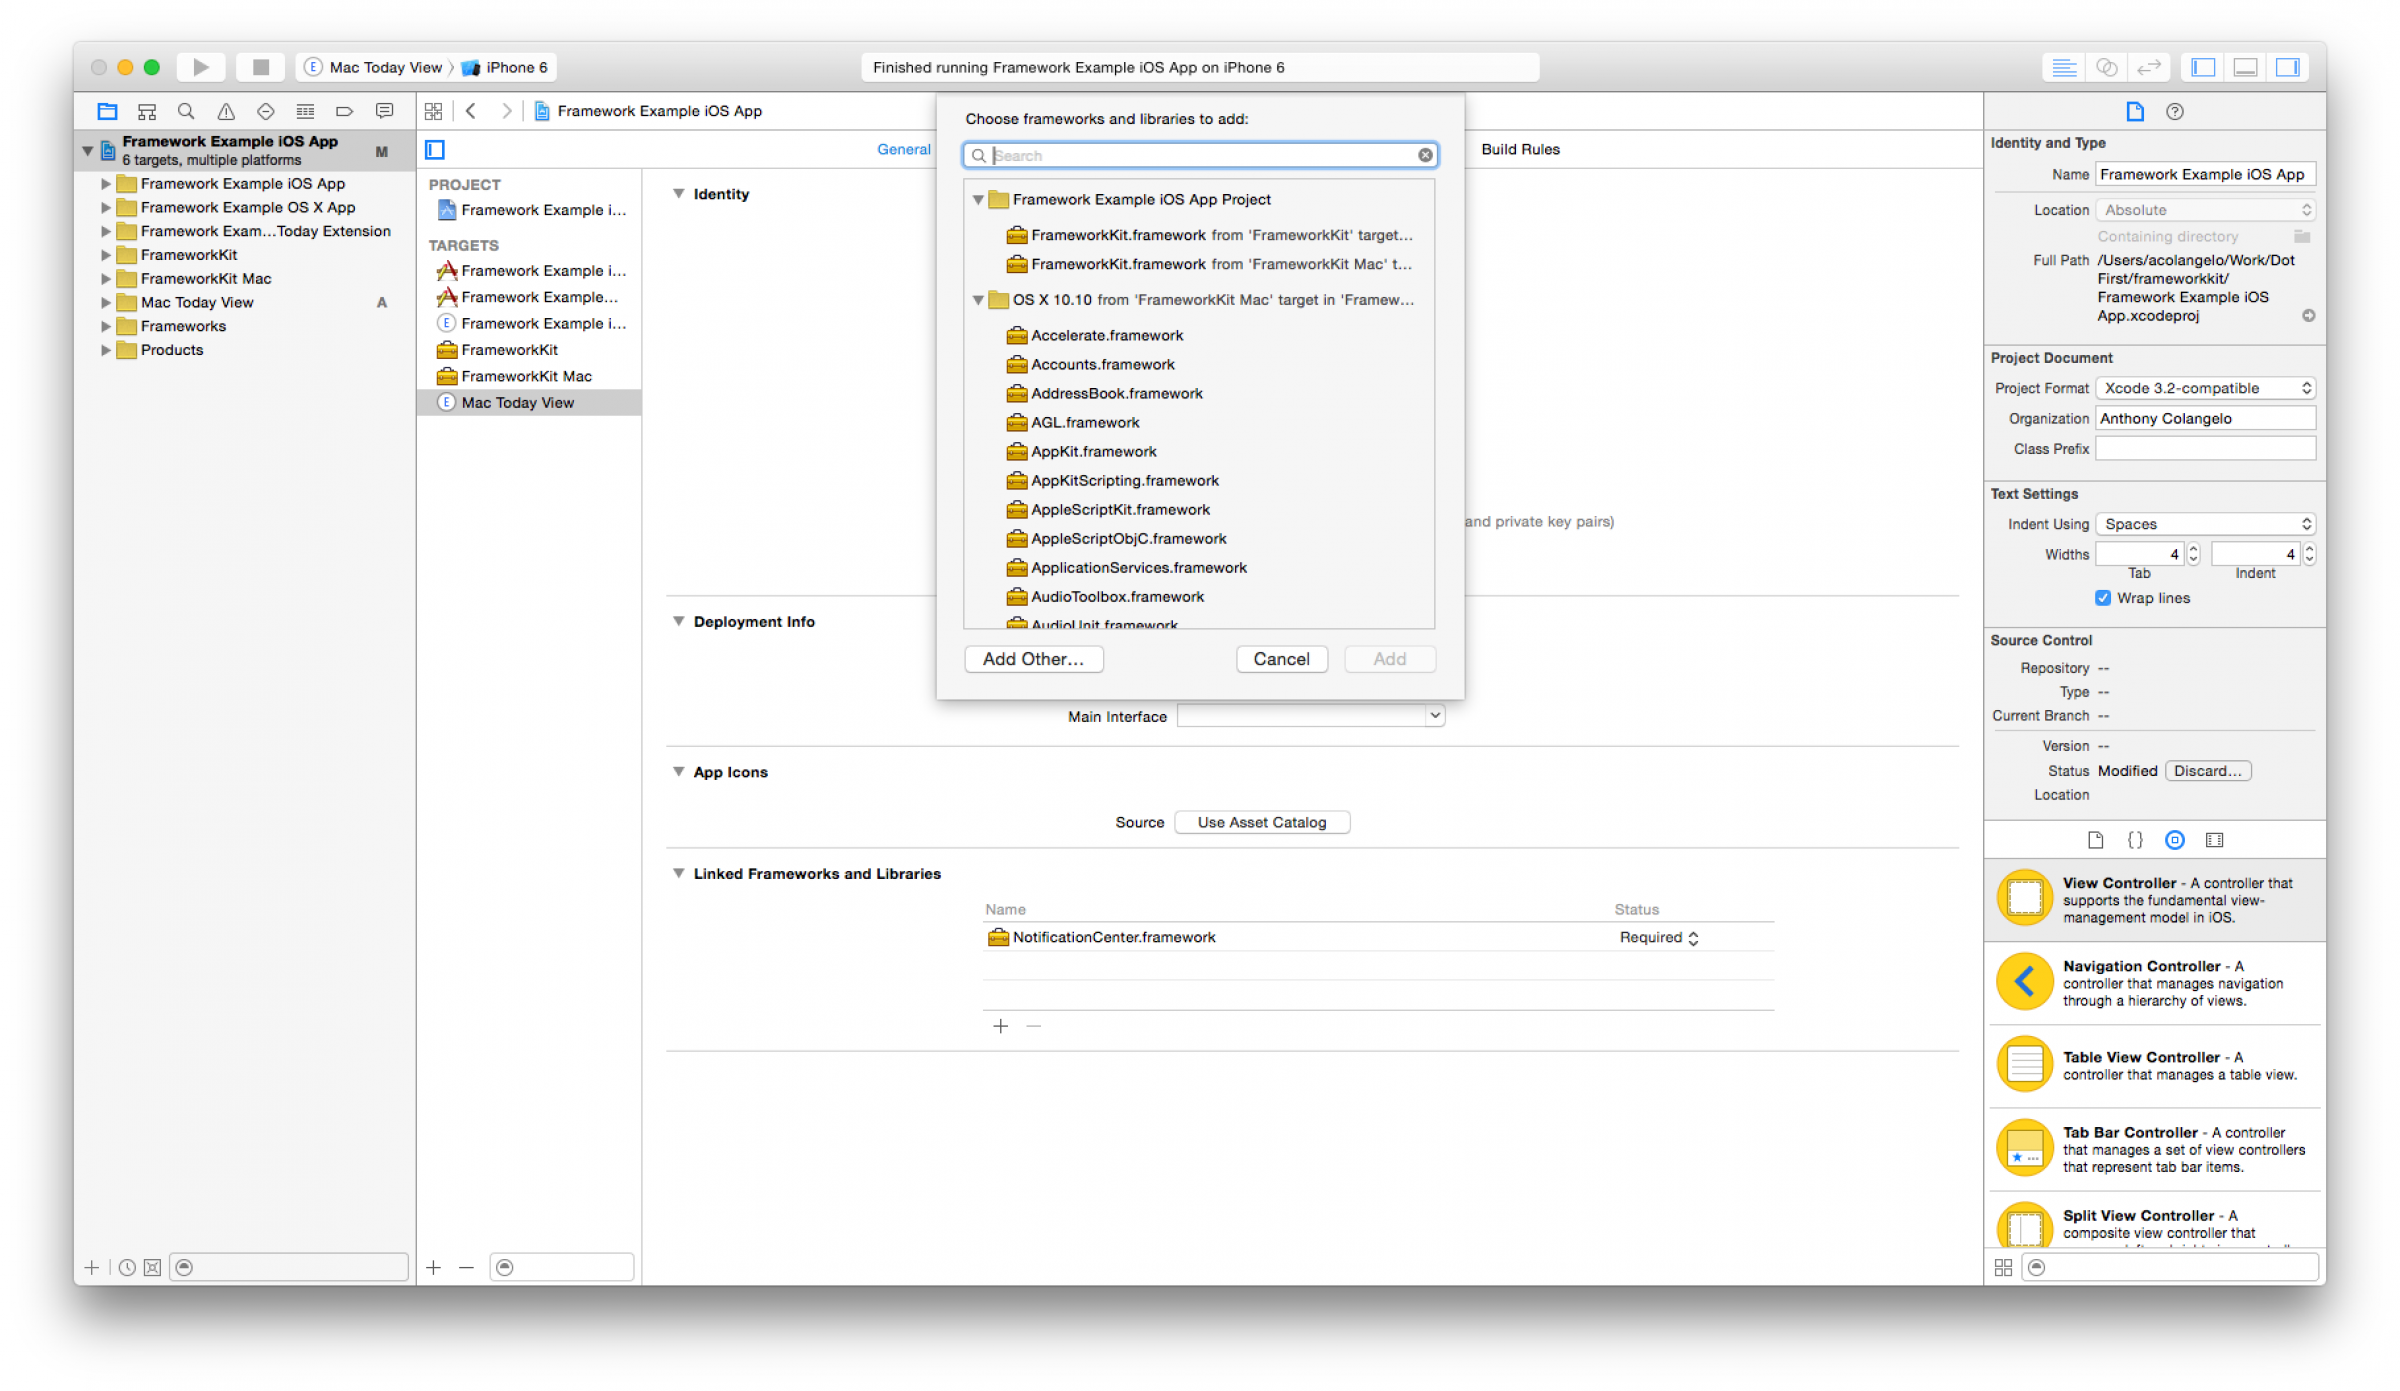Add a new target with plus button
The image size is (2400, 1391).
point(433,1267)
